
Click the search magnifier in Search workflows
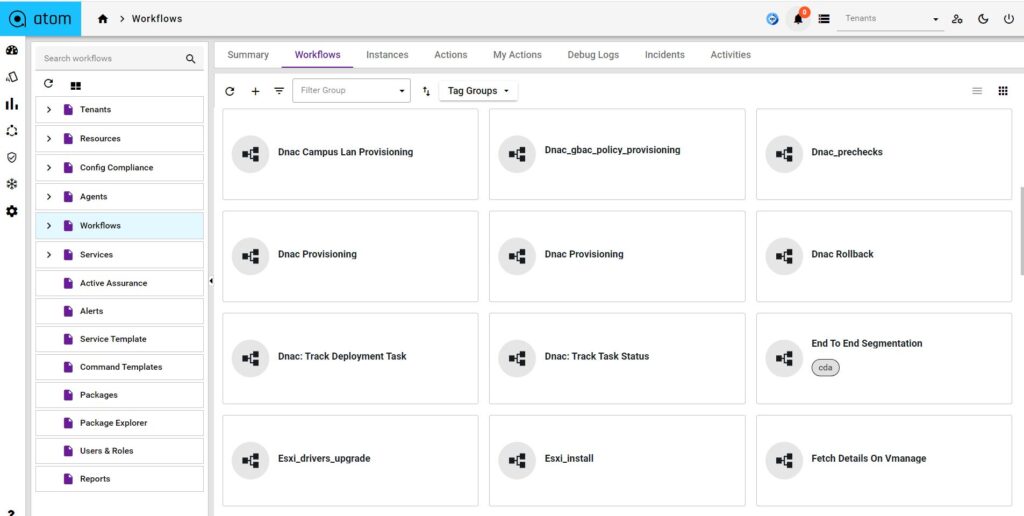click(191, 59)
